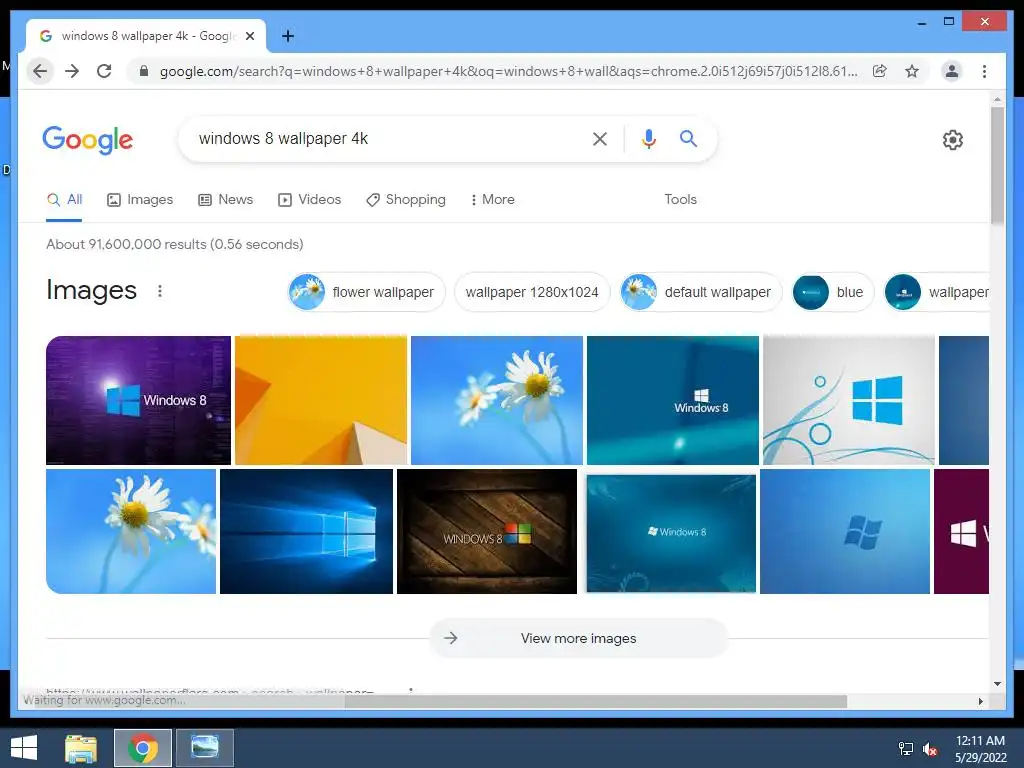Open the wooden 'WINDOWS 8' wallpaper thumbnail

click(487, 532)
